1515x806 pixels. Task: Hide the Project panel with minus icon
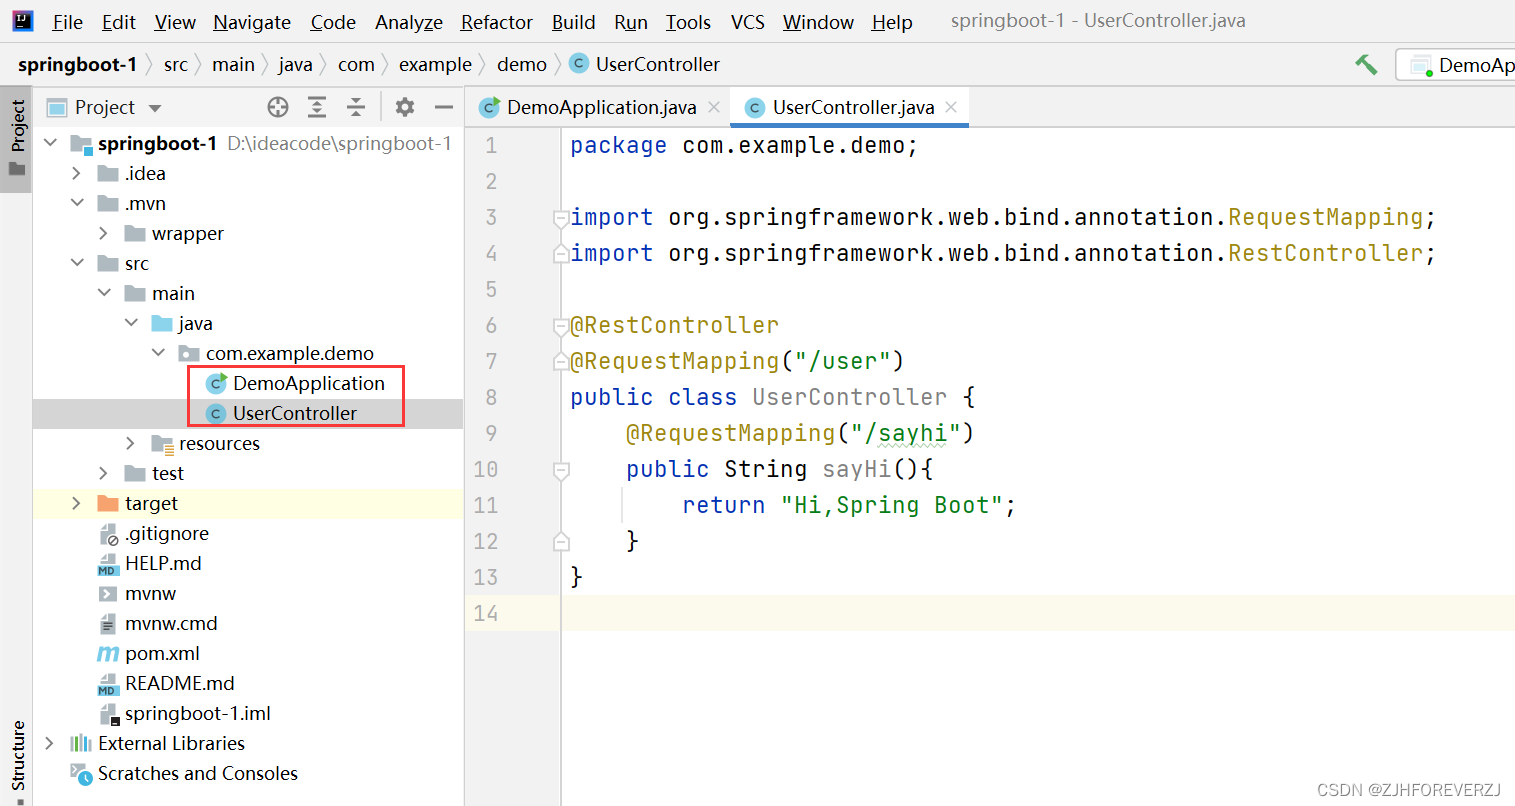point(444,107)
